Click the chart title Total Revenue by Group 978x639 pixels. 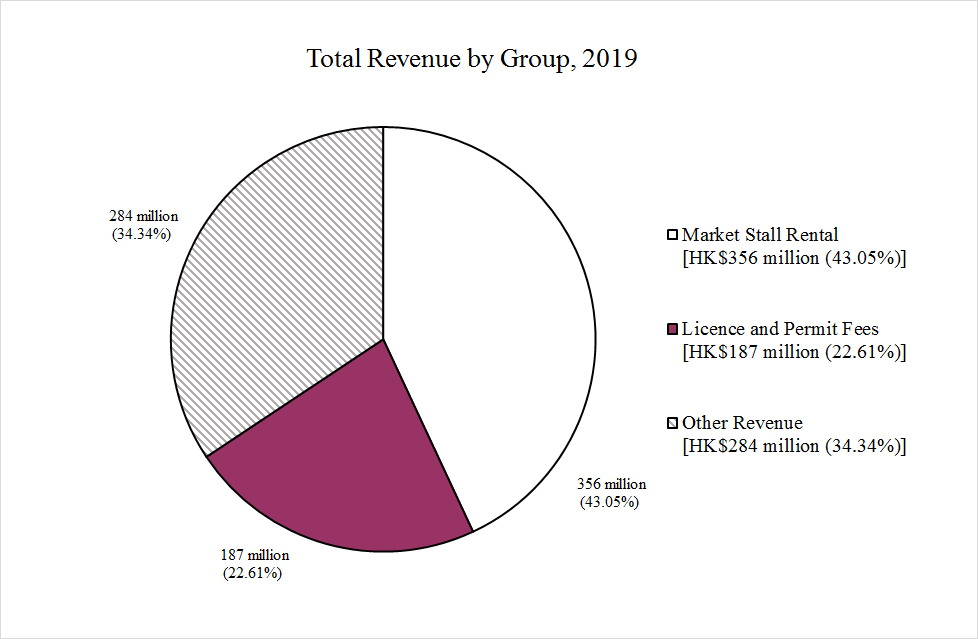coord(472,59)
